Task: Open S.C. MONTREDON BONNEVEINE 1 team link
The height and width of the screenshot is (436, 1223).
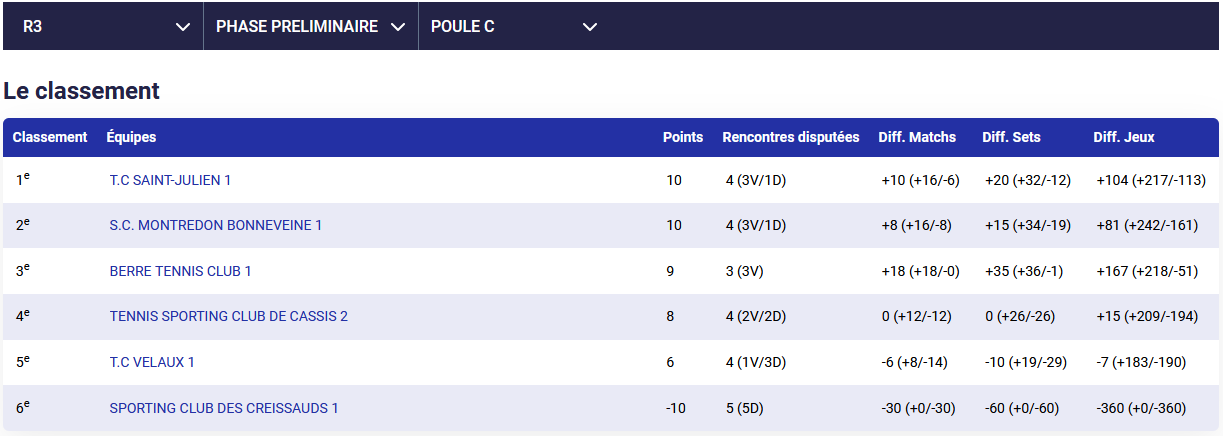Action: click(216, 226)
